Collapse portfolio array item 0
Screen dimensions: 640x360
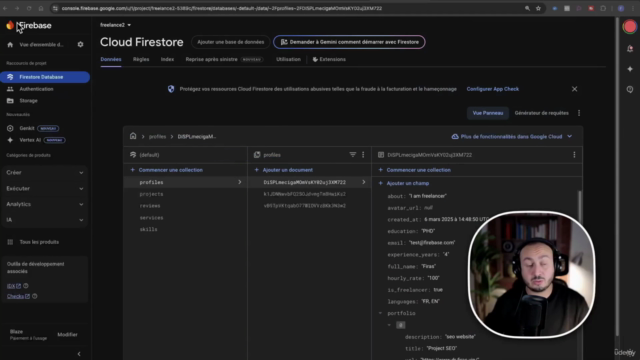(x=389, y=325)
